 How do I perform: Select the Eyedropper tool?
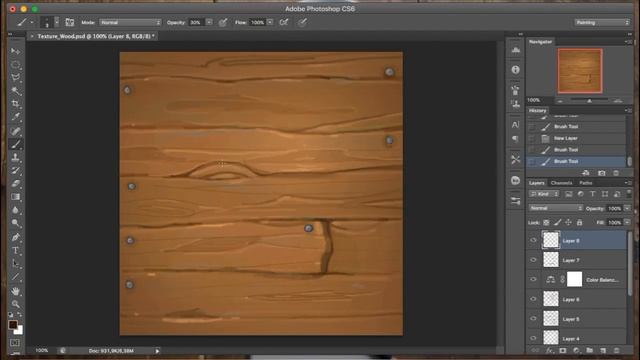pos(16,117)
